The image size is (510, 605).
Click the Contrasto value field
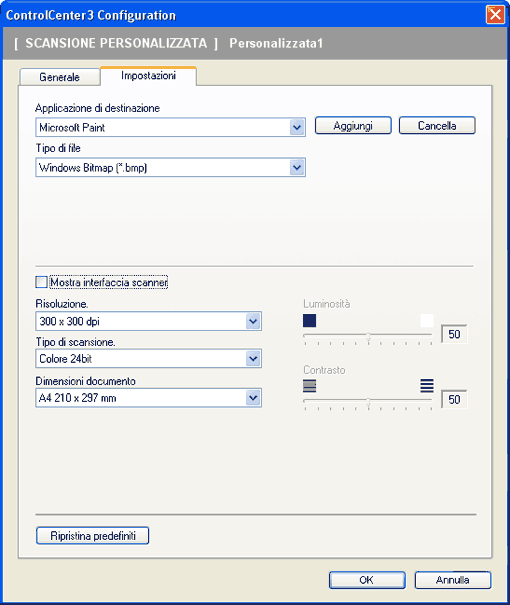[x=454, y=399]
